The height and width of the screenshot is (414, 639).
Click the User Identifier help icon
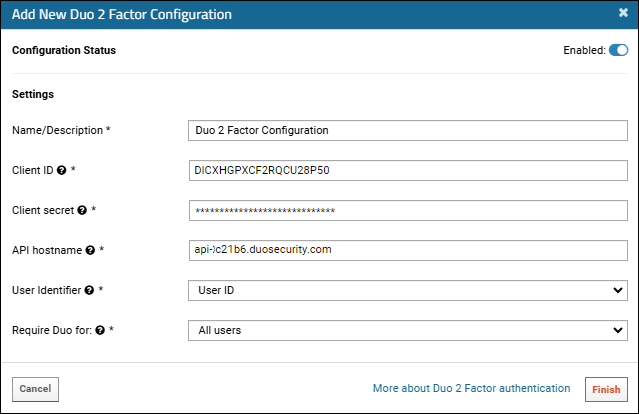point(89,290)
